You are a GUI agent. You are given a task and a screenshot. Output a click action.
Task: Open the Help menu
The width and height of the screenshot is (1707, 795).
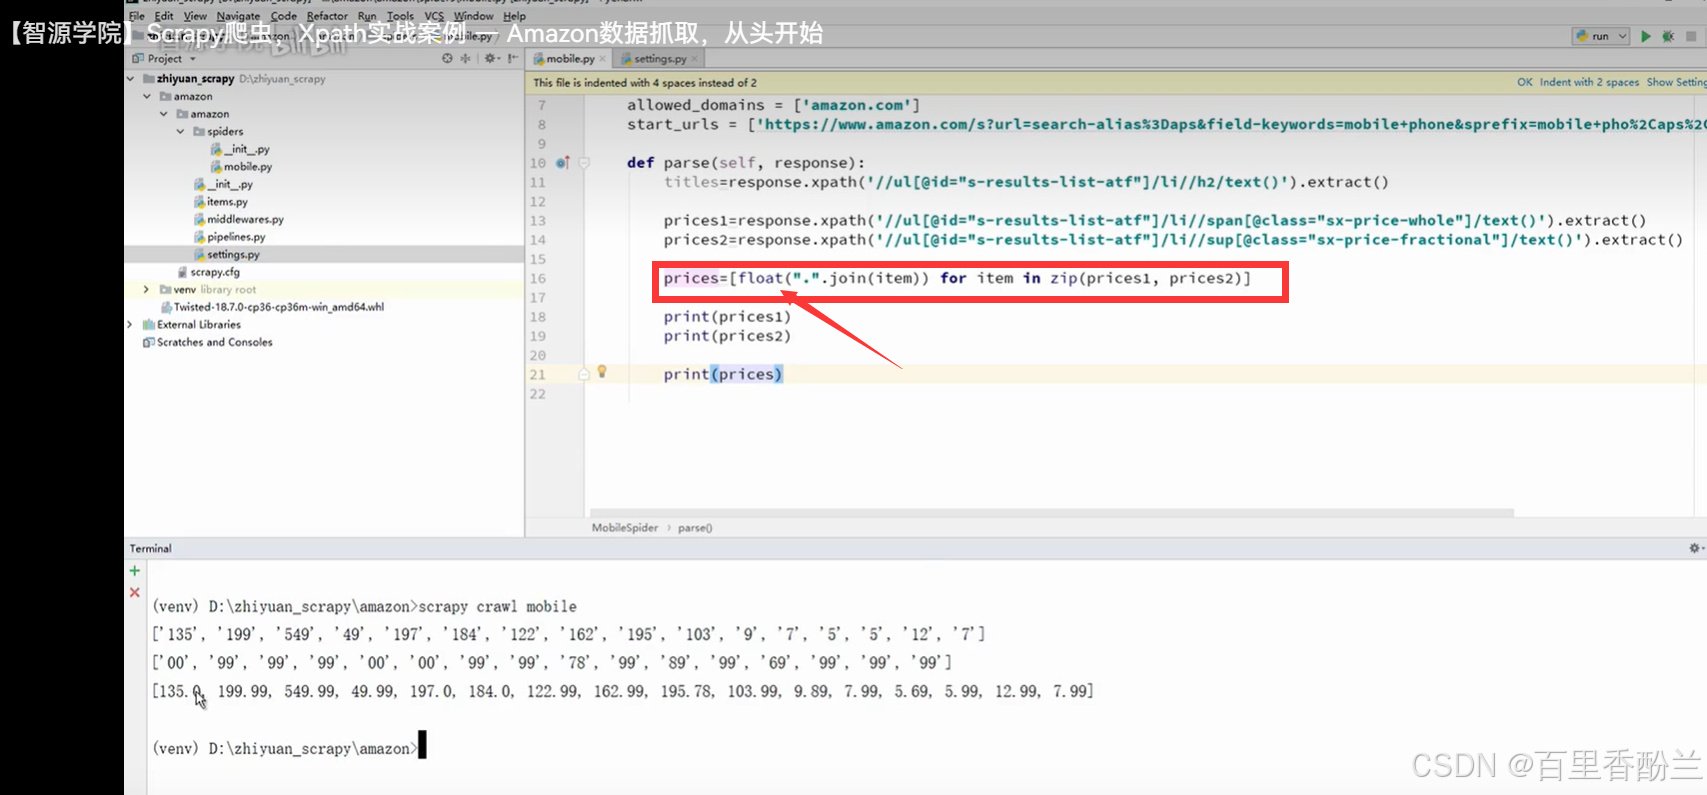514,16
